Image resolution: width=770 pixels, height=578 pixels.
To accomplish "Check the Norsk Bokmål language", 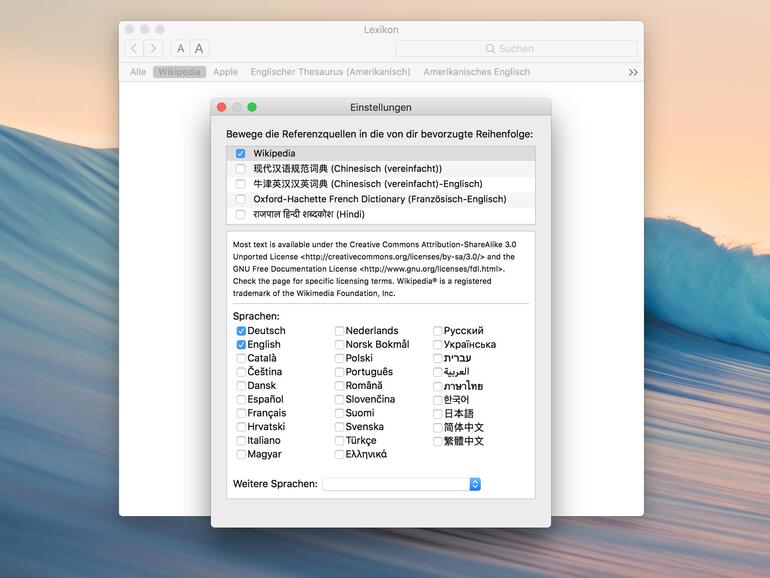I will [339, 345].
